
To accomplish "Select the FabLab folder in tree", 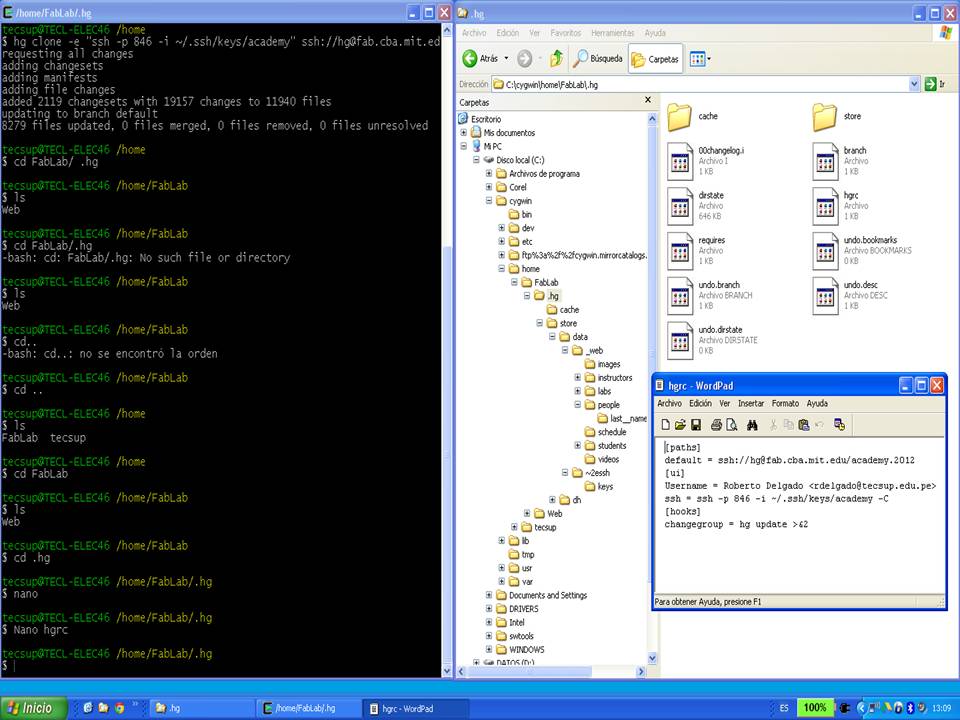I will point(540,282).
